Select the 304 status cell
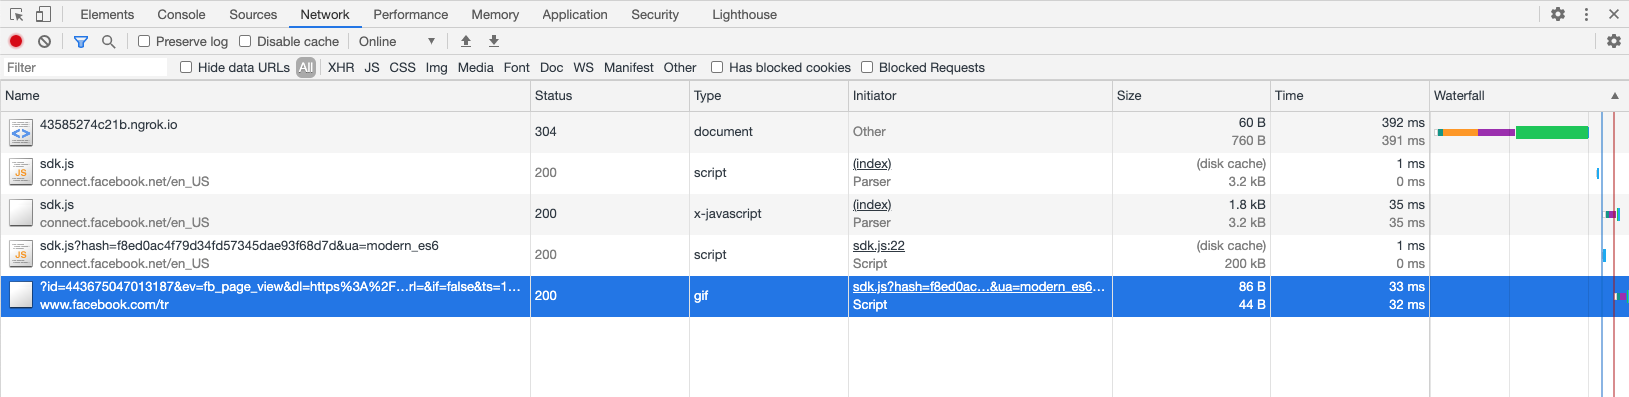The width and height of the screenshot is (1629, 397). coord(610,132)
